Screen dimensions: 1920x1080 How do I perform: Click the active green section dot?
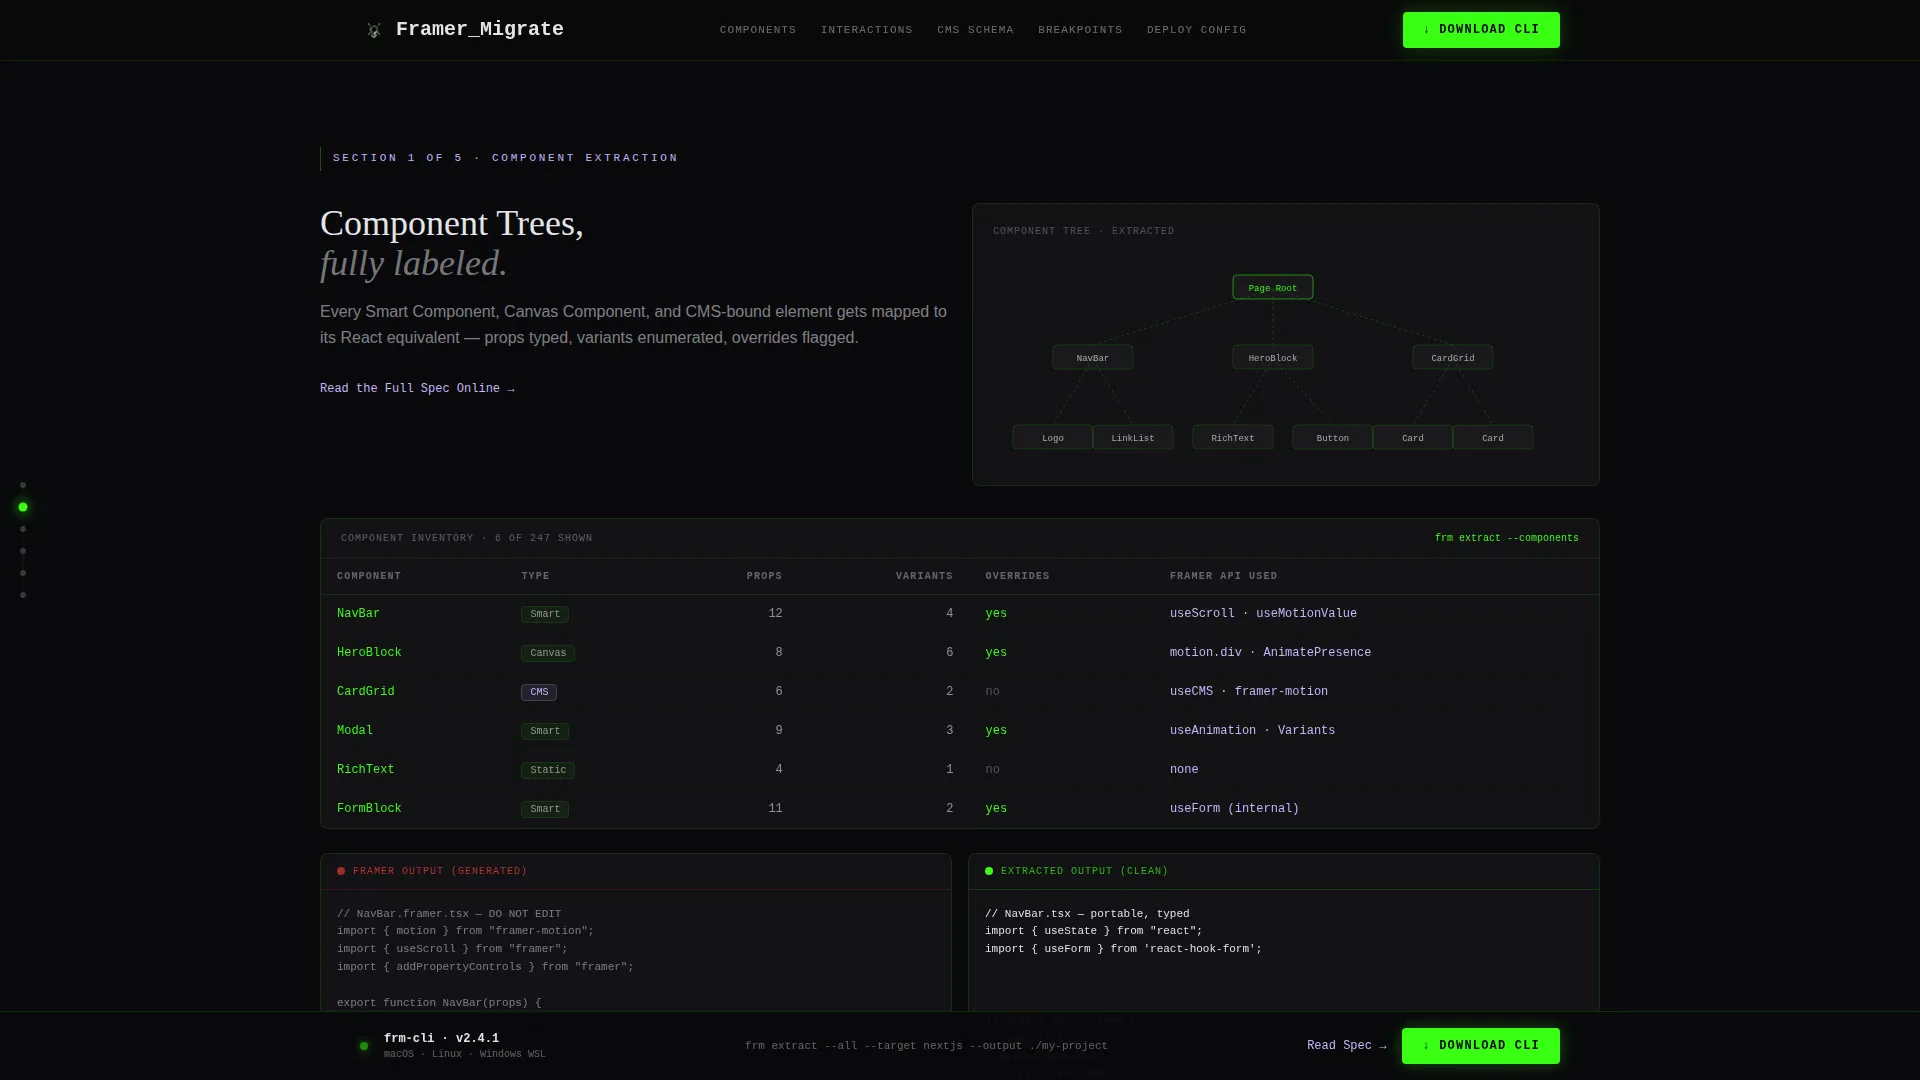(23, 507)
